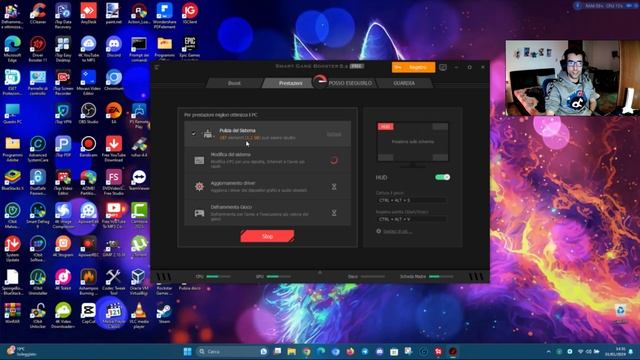Open Questo PC desktop icon
This screenshot has width=640, height=360.
tap(12, 113)
